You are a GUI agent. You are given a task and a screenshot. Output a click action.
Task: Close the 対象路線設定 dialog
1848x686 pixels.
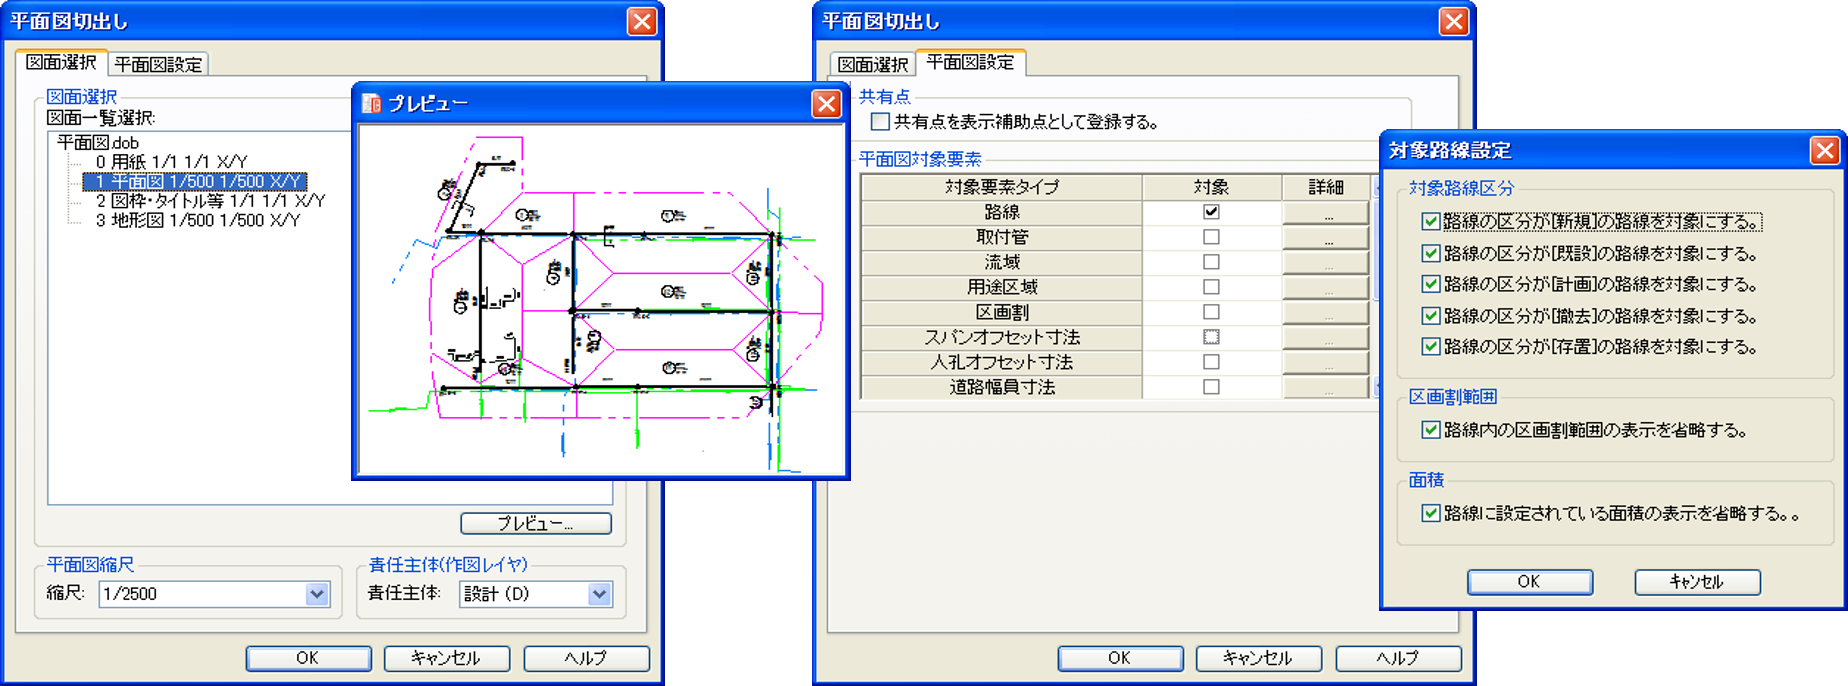(1824, 150)
